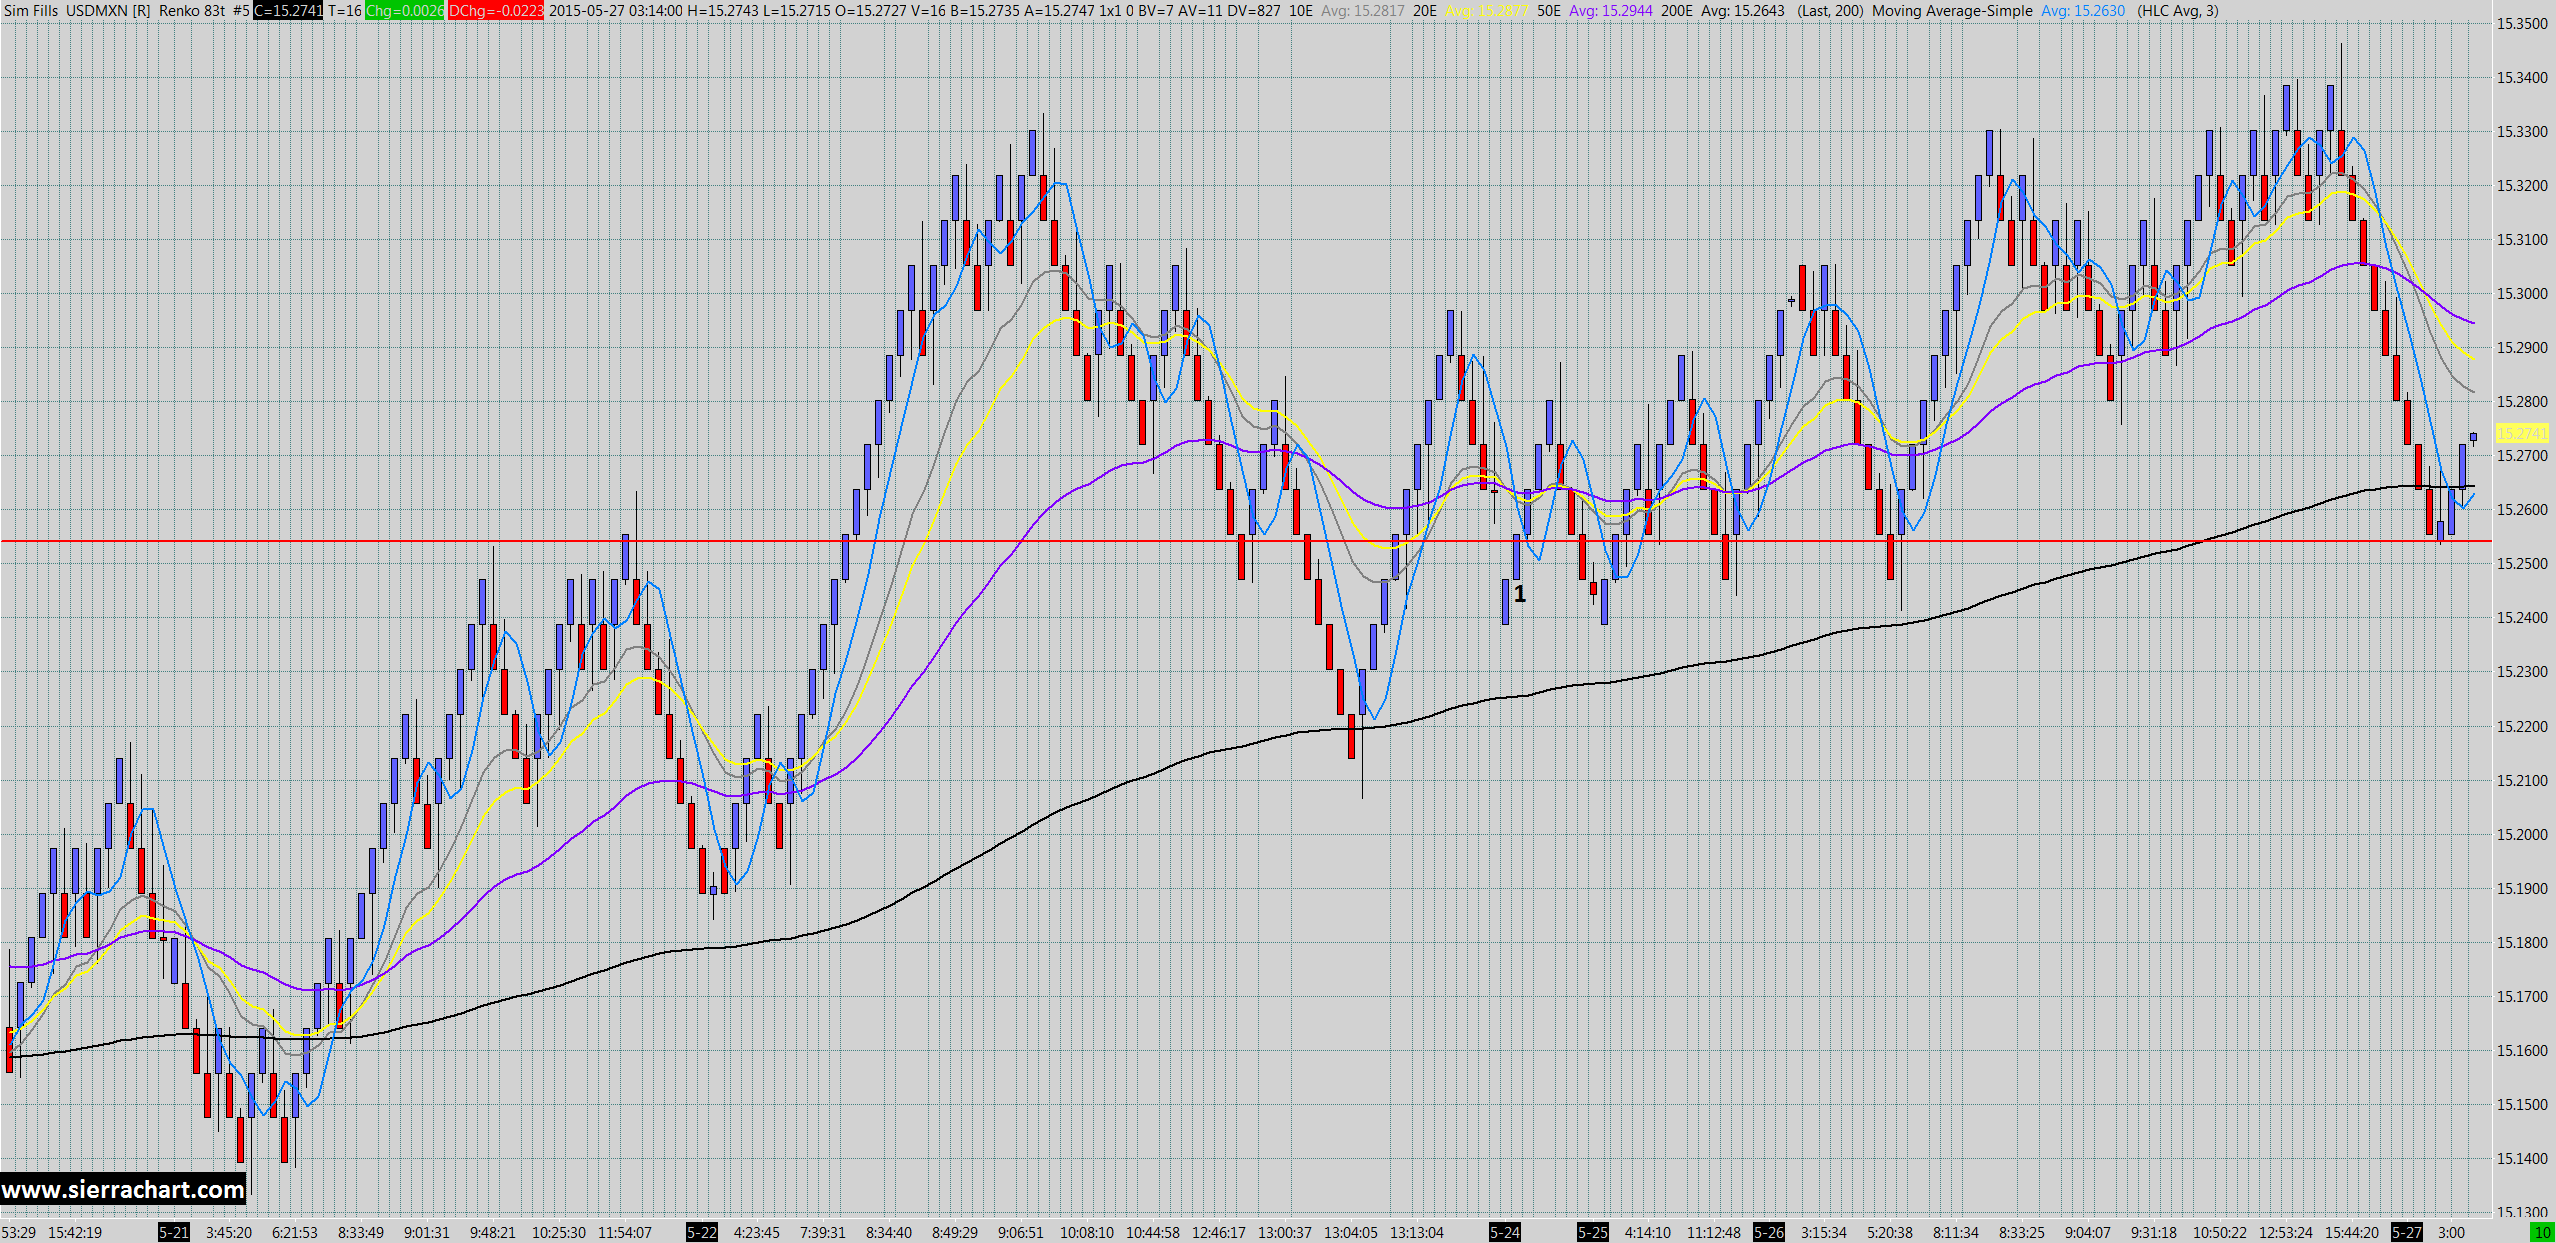Click the black C=15.2741 close value box

pos(287,11)
